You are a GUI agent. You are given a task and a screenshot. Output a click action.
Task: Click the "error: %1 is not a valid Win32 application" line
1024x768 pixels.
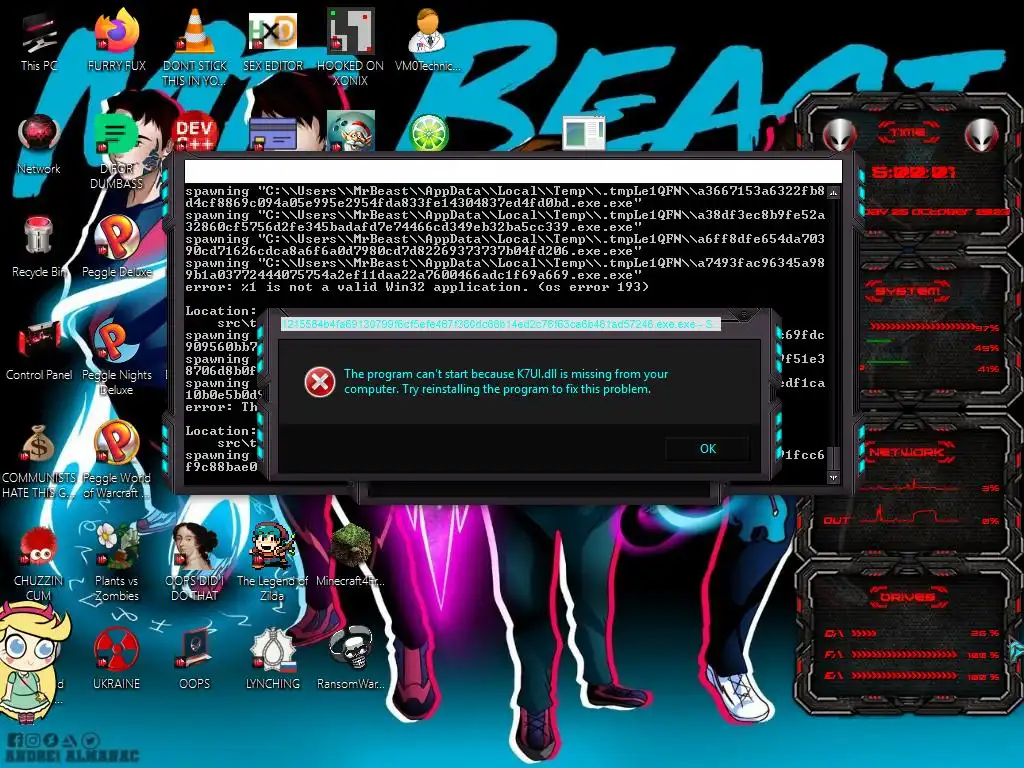click(x=417, y=287)
